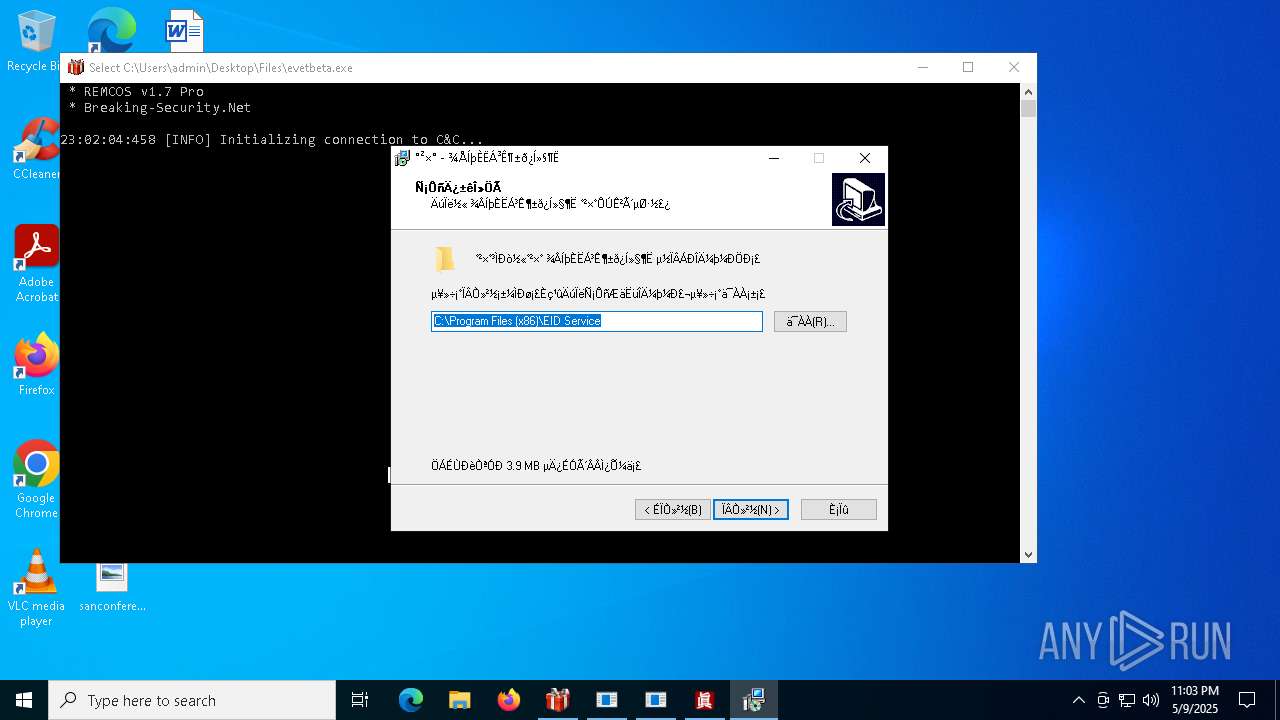This screenshot has height=720, width=1280.
Task: Click the taskbar clock showing 11:03 PM
Action: point(1195,700)
